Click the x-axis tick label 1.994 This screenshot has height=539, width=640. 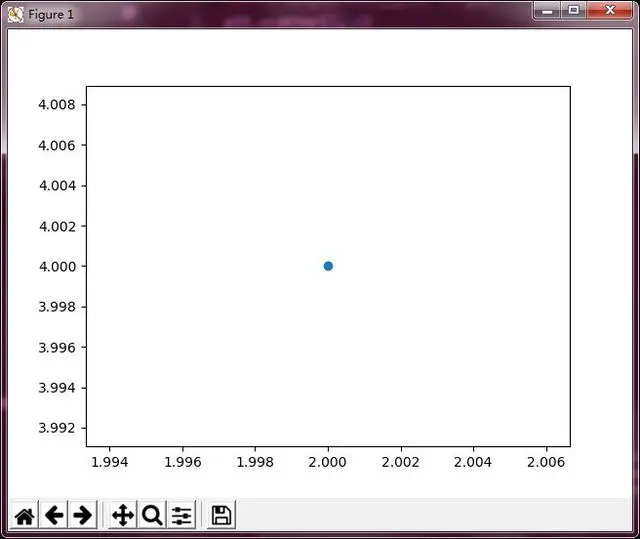point(109,462)
